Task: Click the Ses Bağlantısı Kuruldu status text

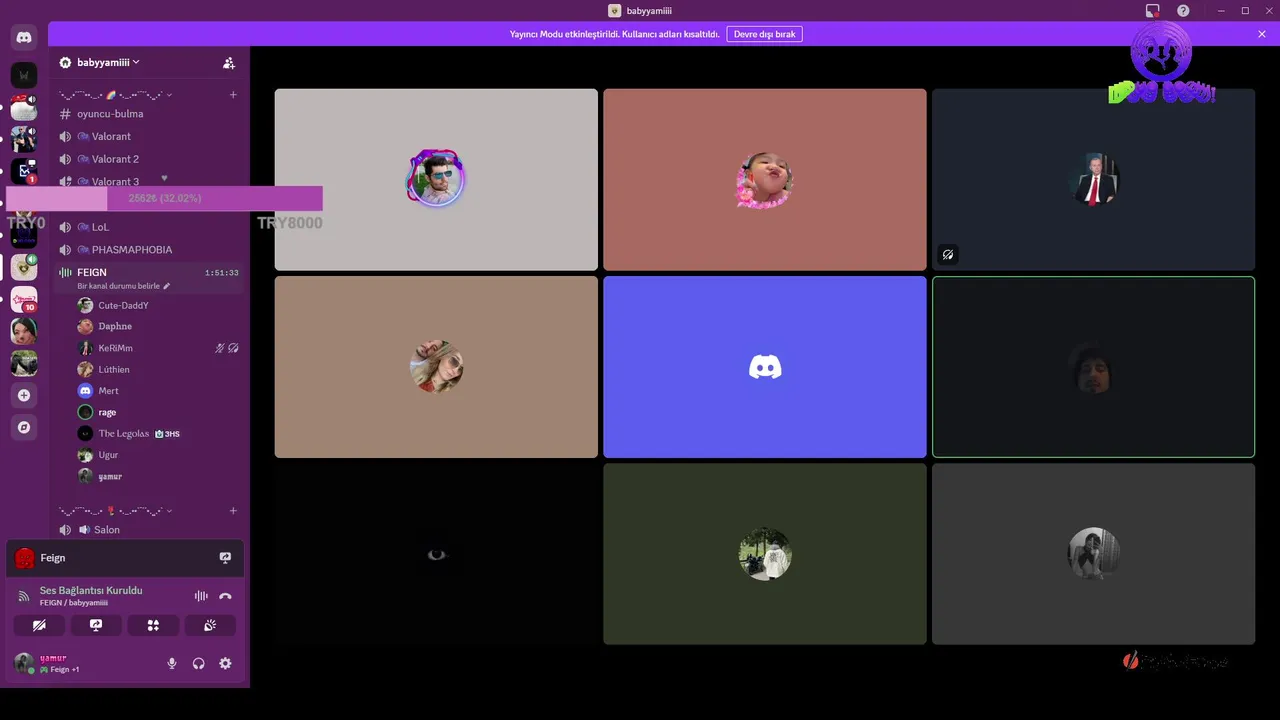Action: (91, 590)
